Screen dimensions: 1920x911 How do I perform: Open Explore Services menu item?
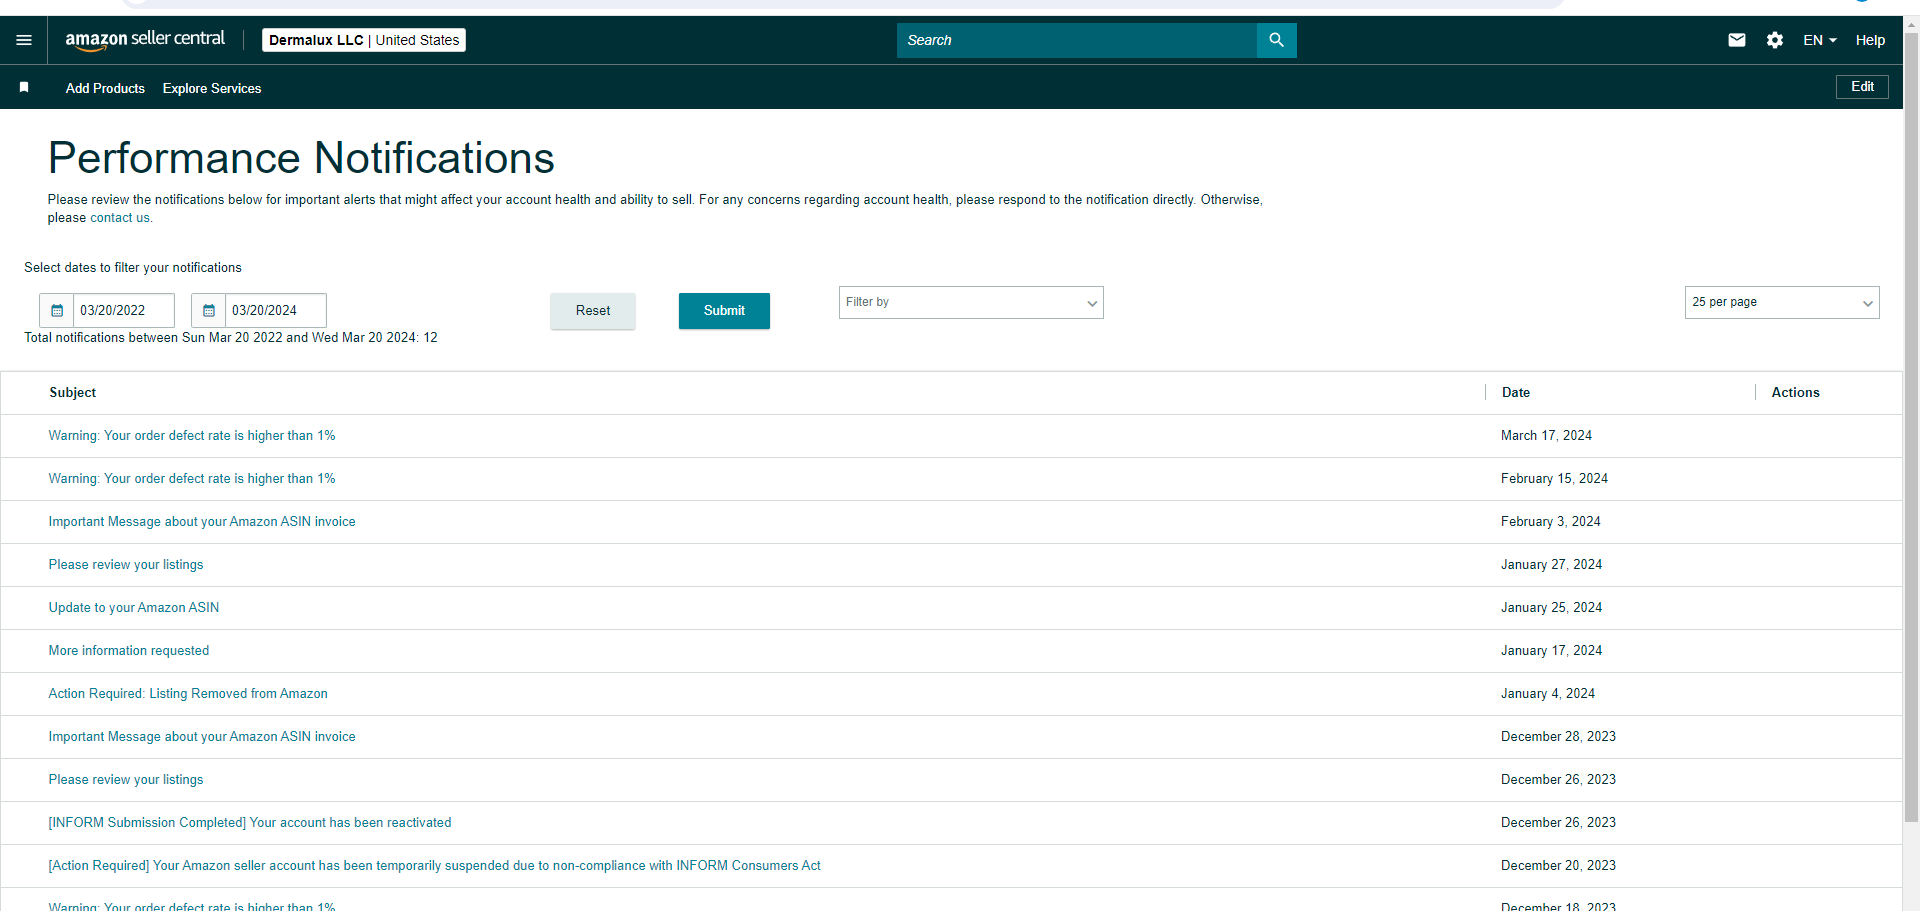tap(212, 88)
